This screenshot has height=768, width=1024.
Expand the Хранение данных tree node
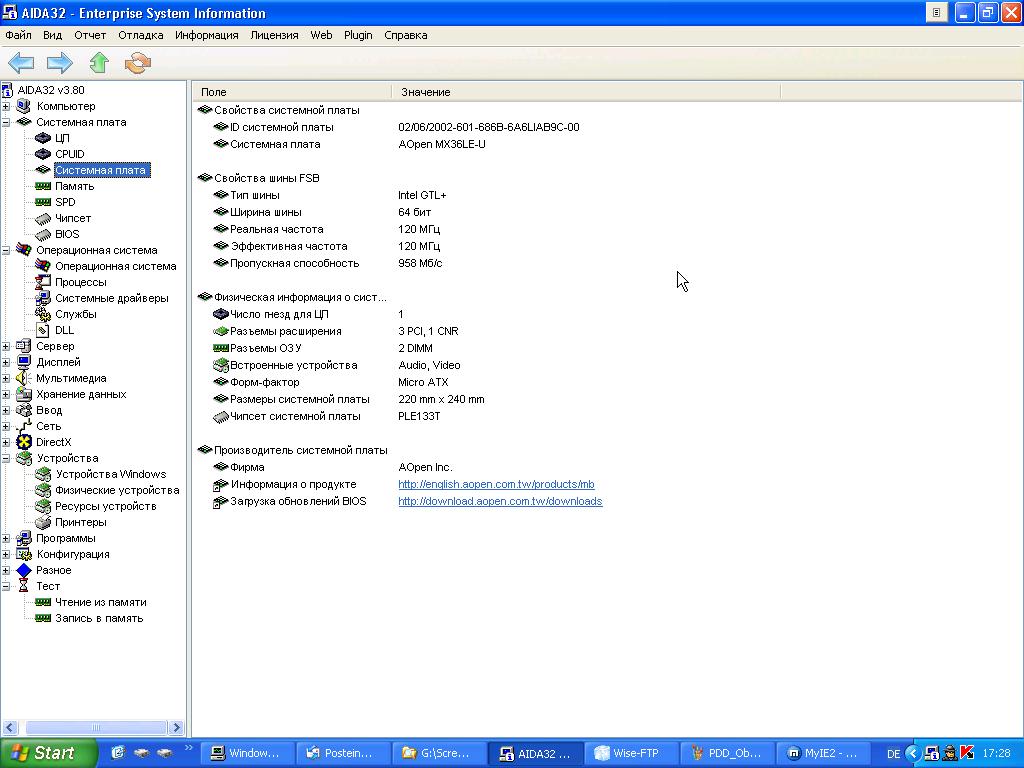6,394
